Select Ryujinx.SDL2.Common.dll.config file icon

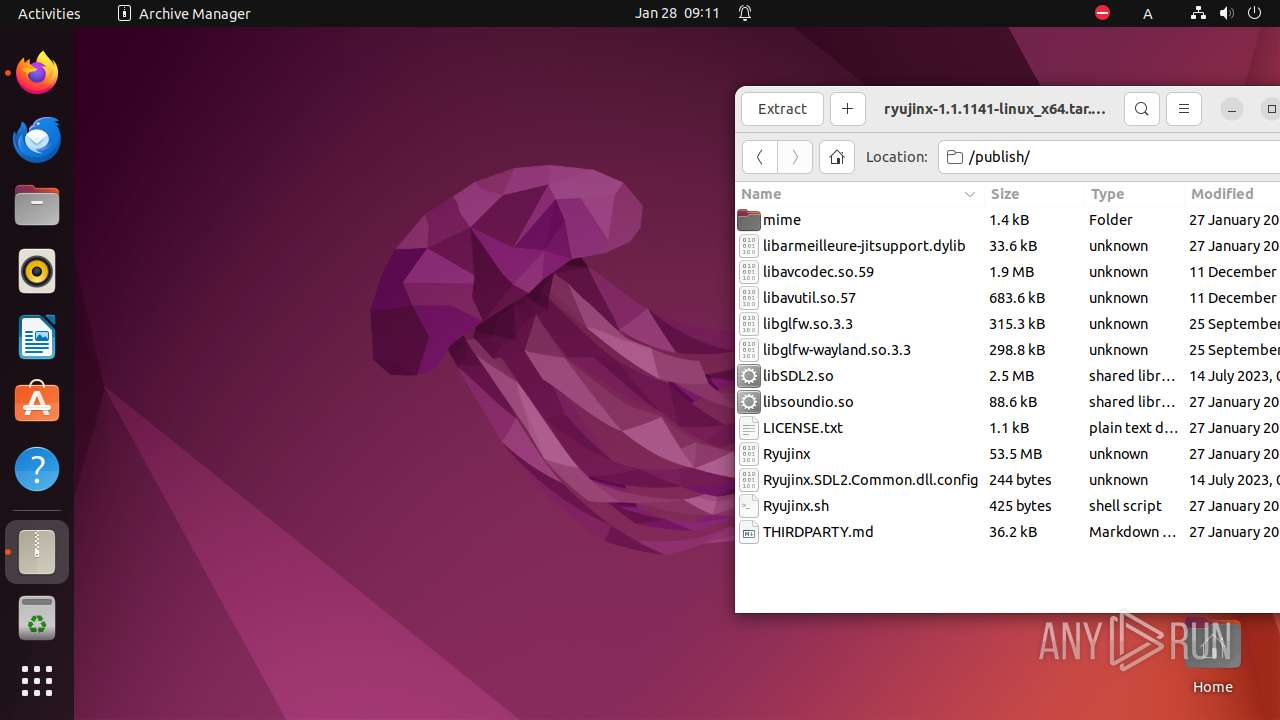coord(749,480)
